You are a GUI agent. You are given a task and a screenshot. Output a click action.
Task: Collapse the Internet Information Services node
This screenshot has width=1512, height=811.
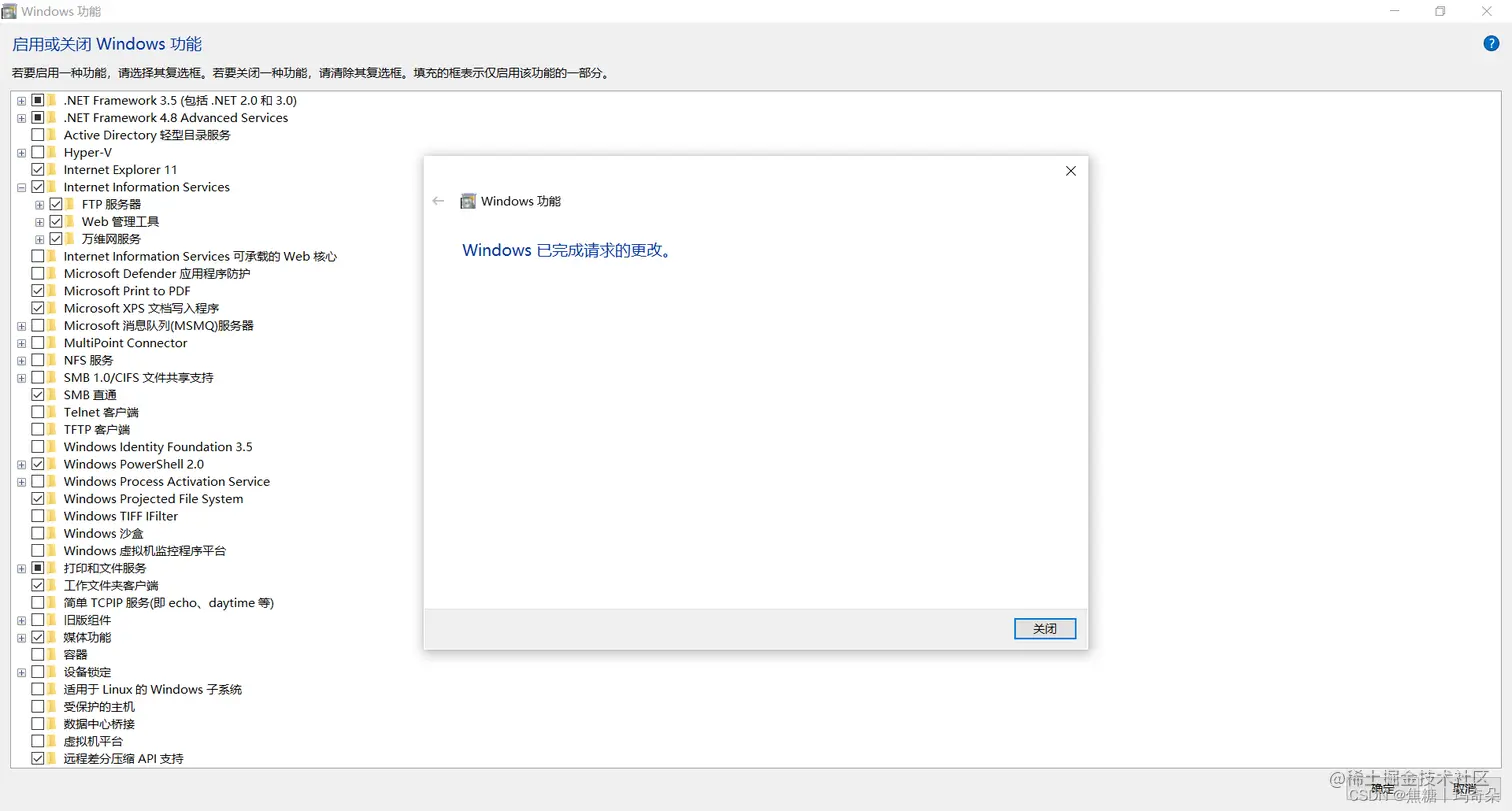[21, 187]
